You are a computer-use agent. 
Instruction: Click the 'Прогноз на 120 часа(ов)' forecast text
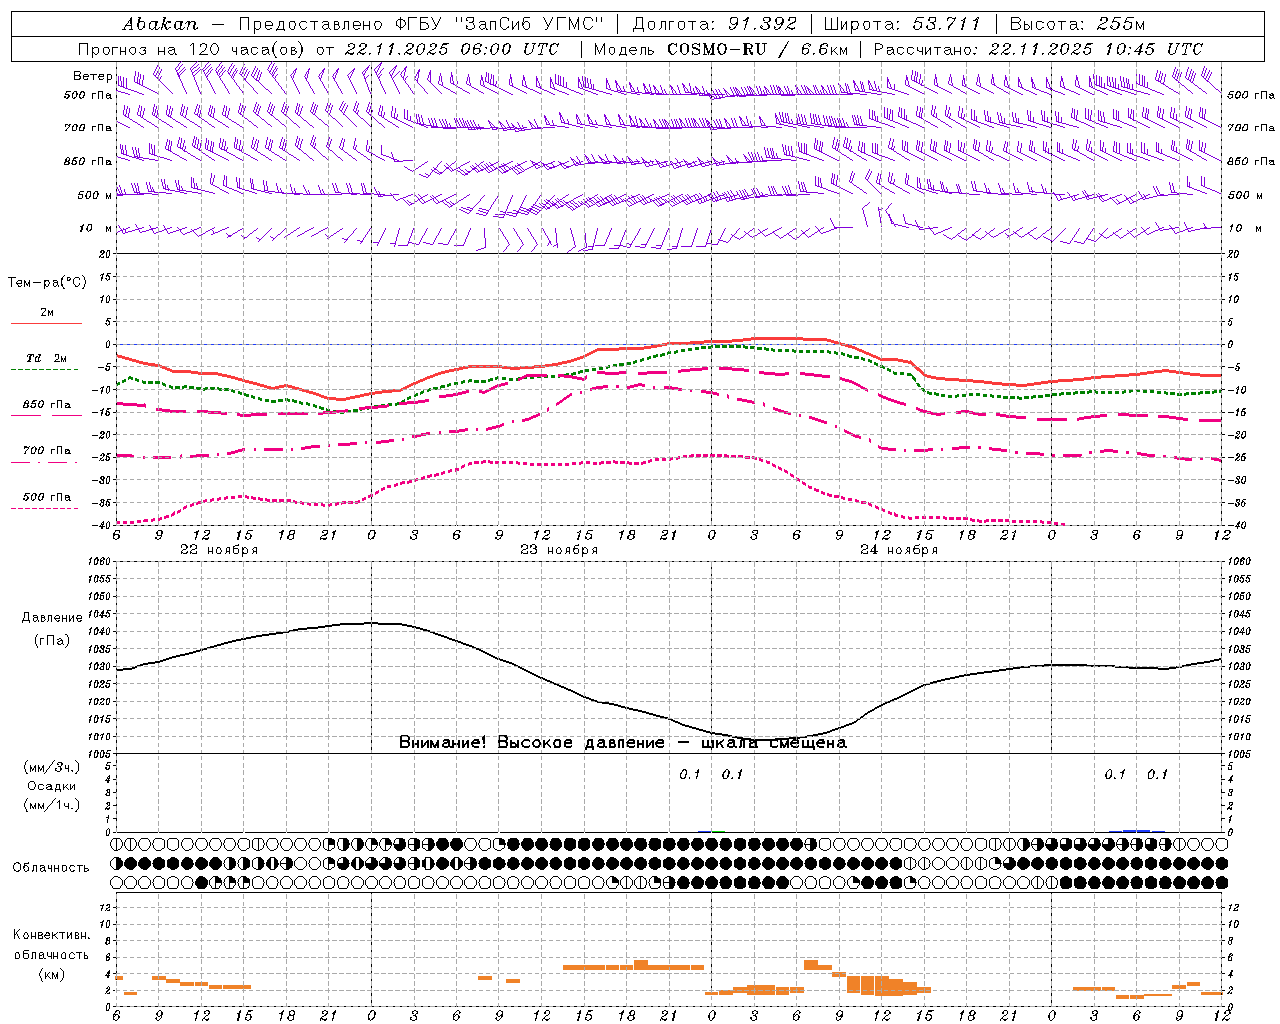pyautogui.click(x=192, y=49)
